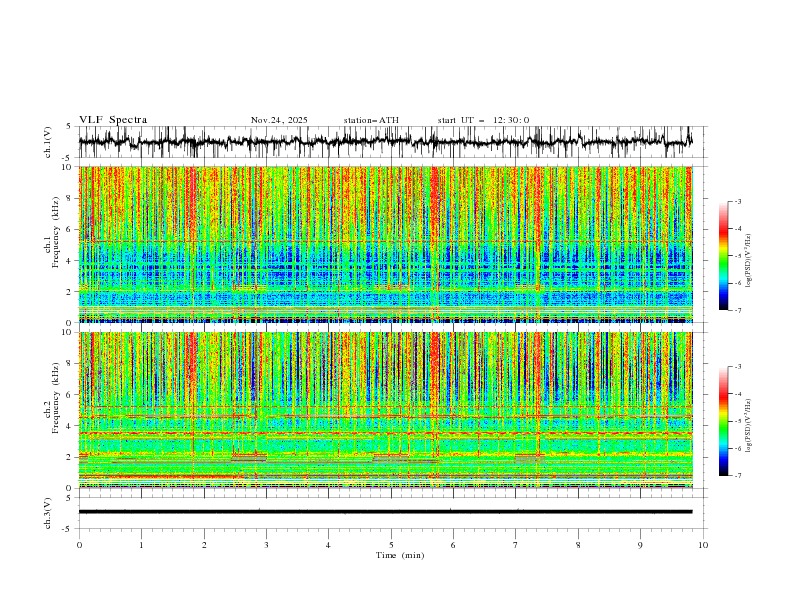Image resolution: width=792 pixels, height=612 pixels.
Task: Click the log(PSD) label beside ch.2 color bar
Action: pyautogui.click(x=748, y=426)
